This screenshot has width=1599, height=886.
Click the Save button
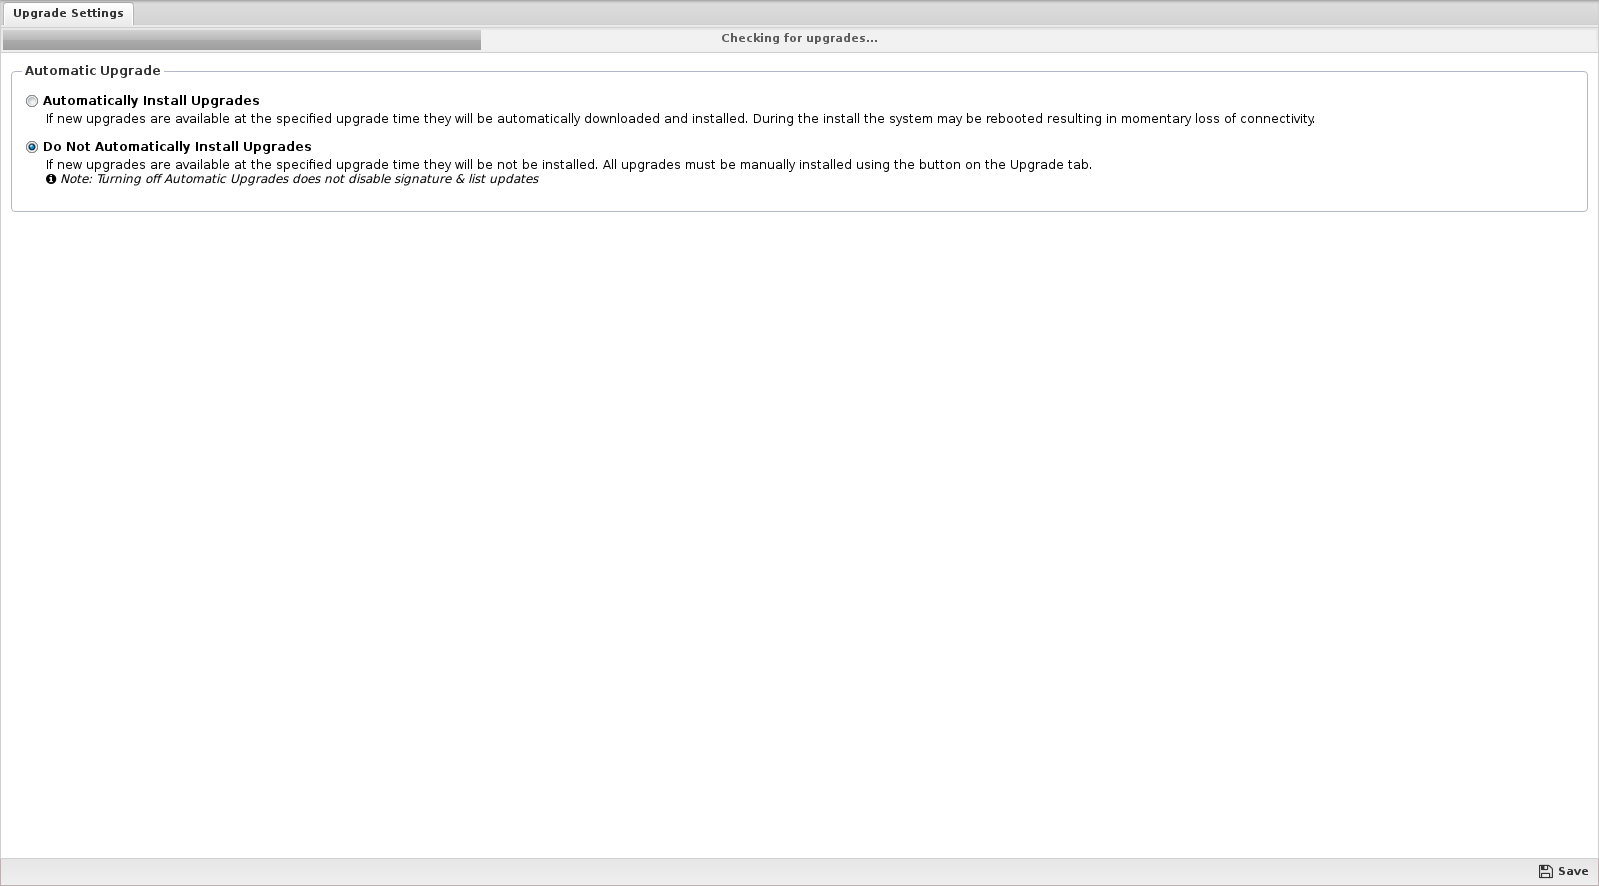pos(1563,871)
